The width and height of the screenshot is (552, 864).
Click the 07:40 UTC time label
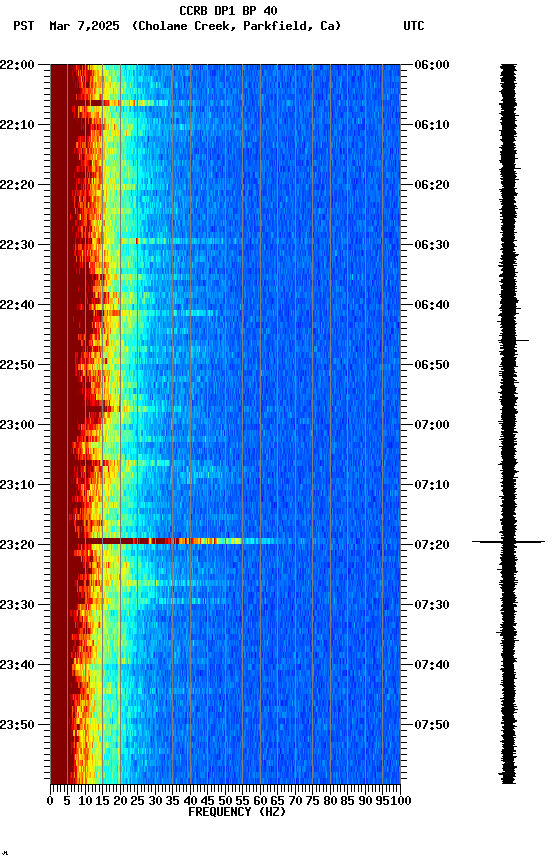tap(432, 666)
